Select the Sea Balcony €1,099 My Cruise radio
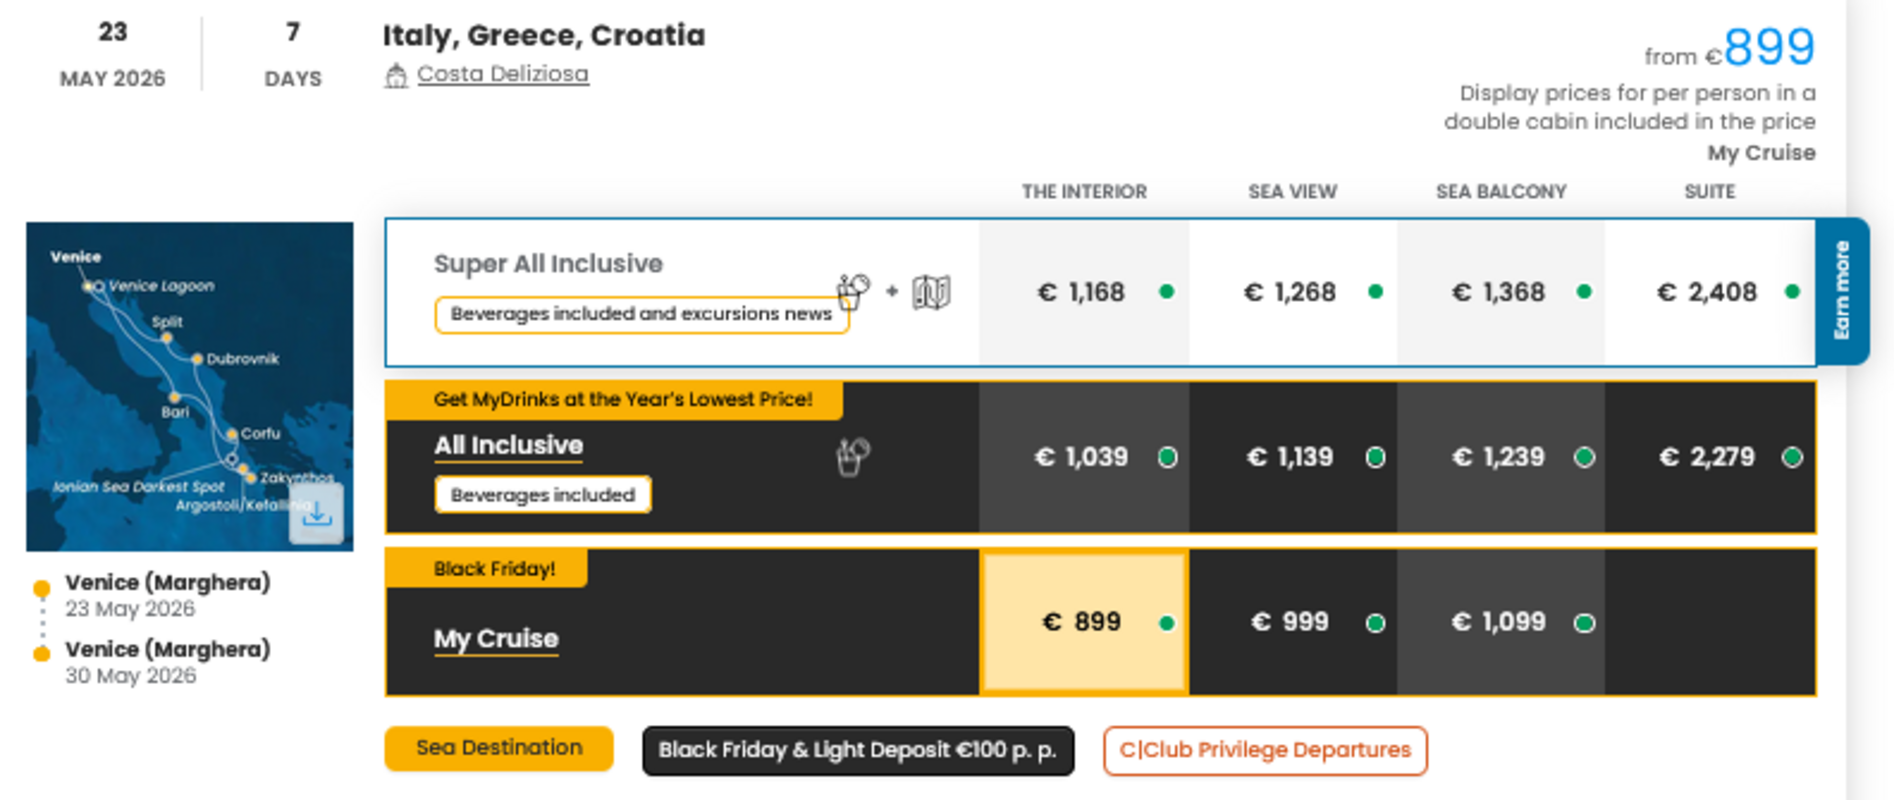This screenshot has height=800, width=1894. coord(1582,621)
